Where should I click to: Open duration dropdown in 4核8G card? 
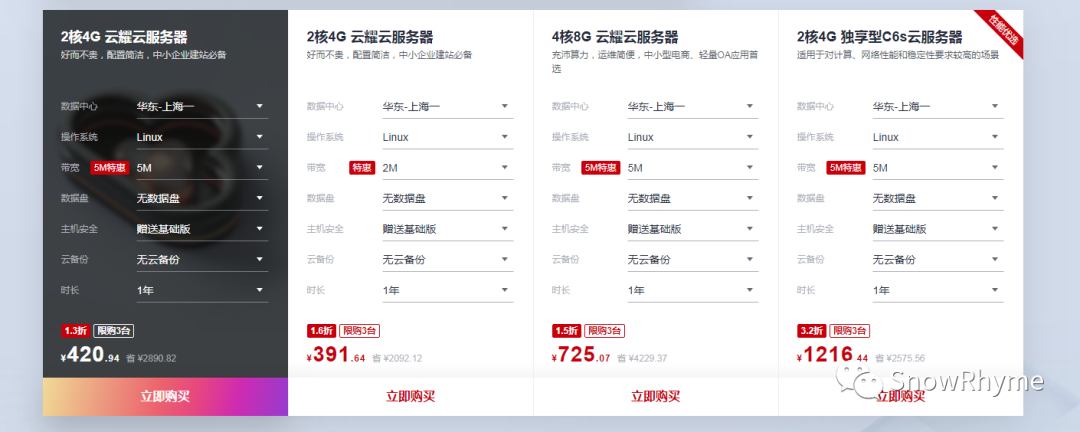tap(693, 290)
